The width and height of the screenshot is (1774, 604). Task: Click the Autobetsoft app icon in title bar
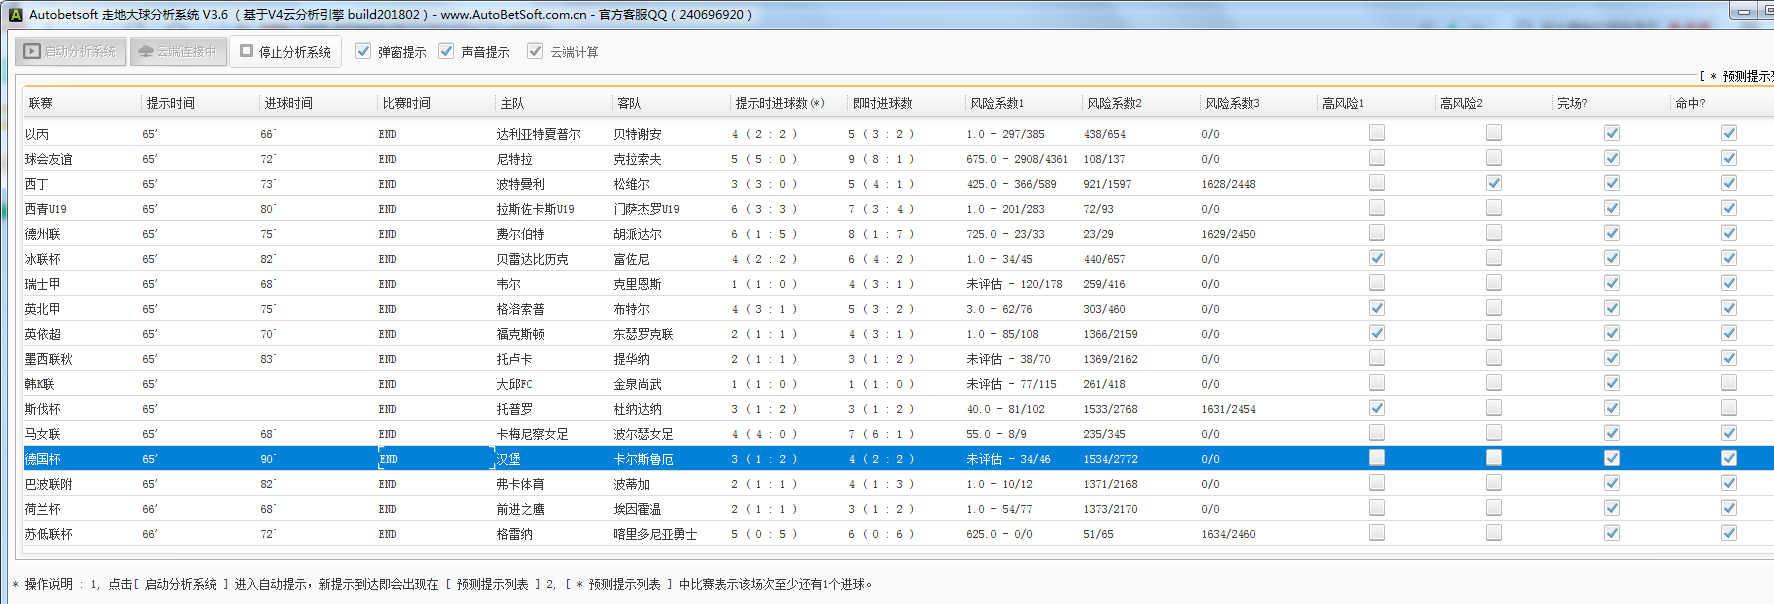click(15, 15)
